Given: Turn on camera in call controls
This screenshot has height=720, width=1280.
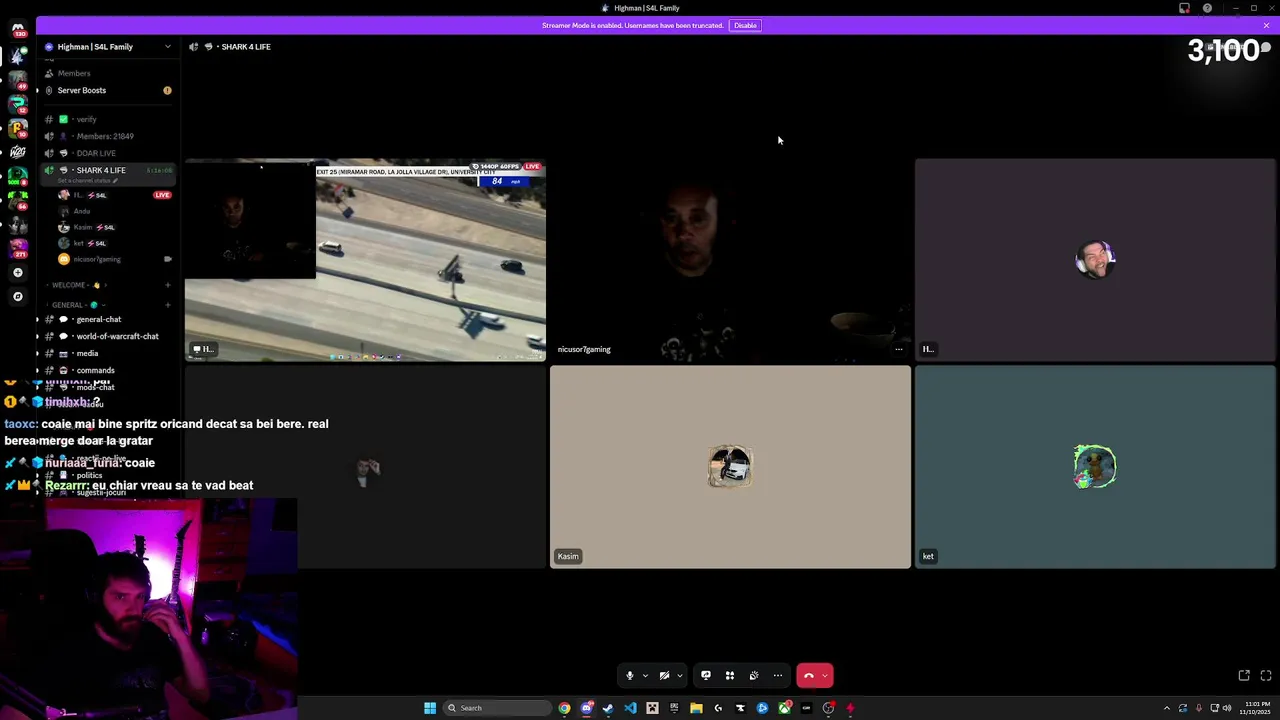Looking at the screenshot, I should point(664,676).
